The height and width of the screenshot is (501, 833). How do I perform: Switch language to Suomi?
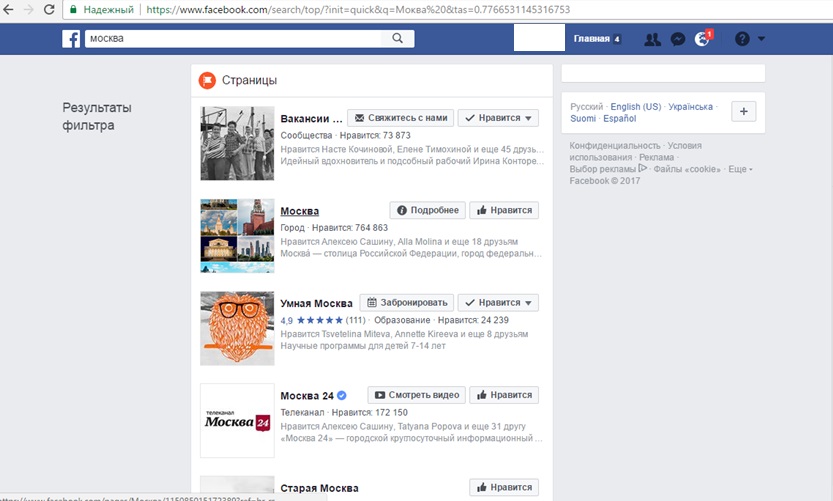(583, 118)
